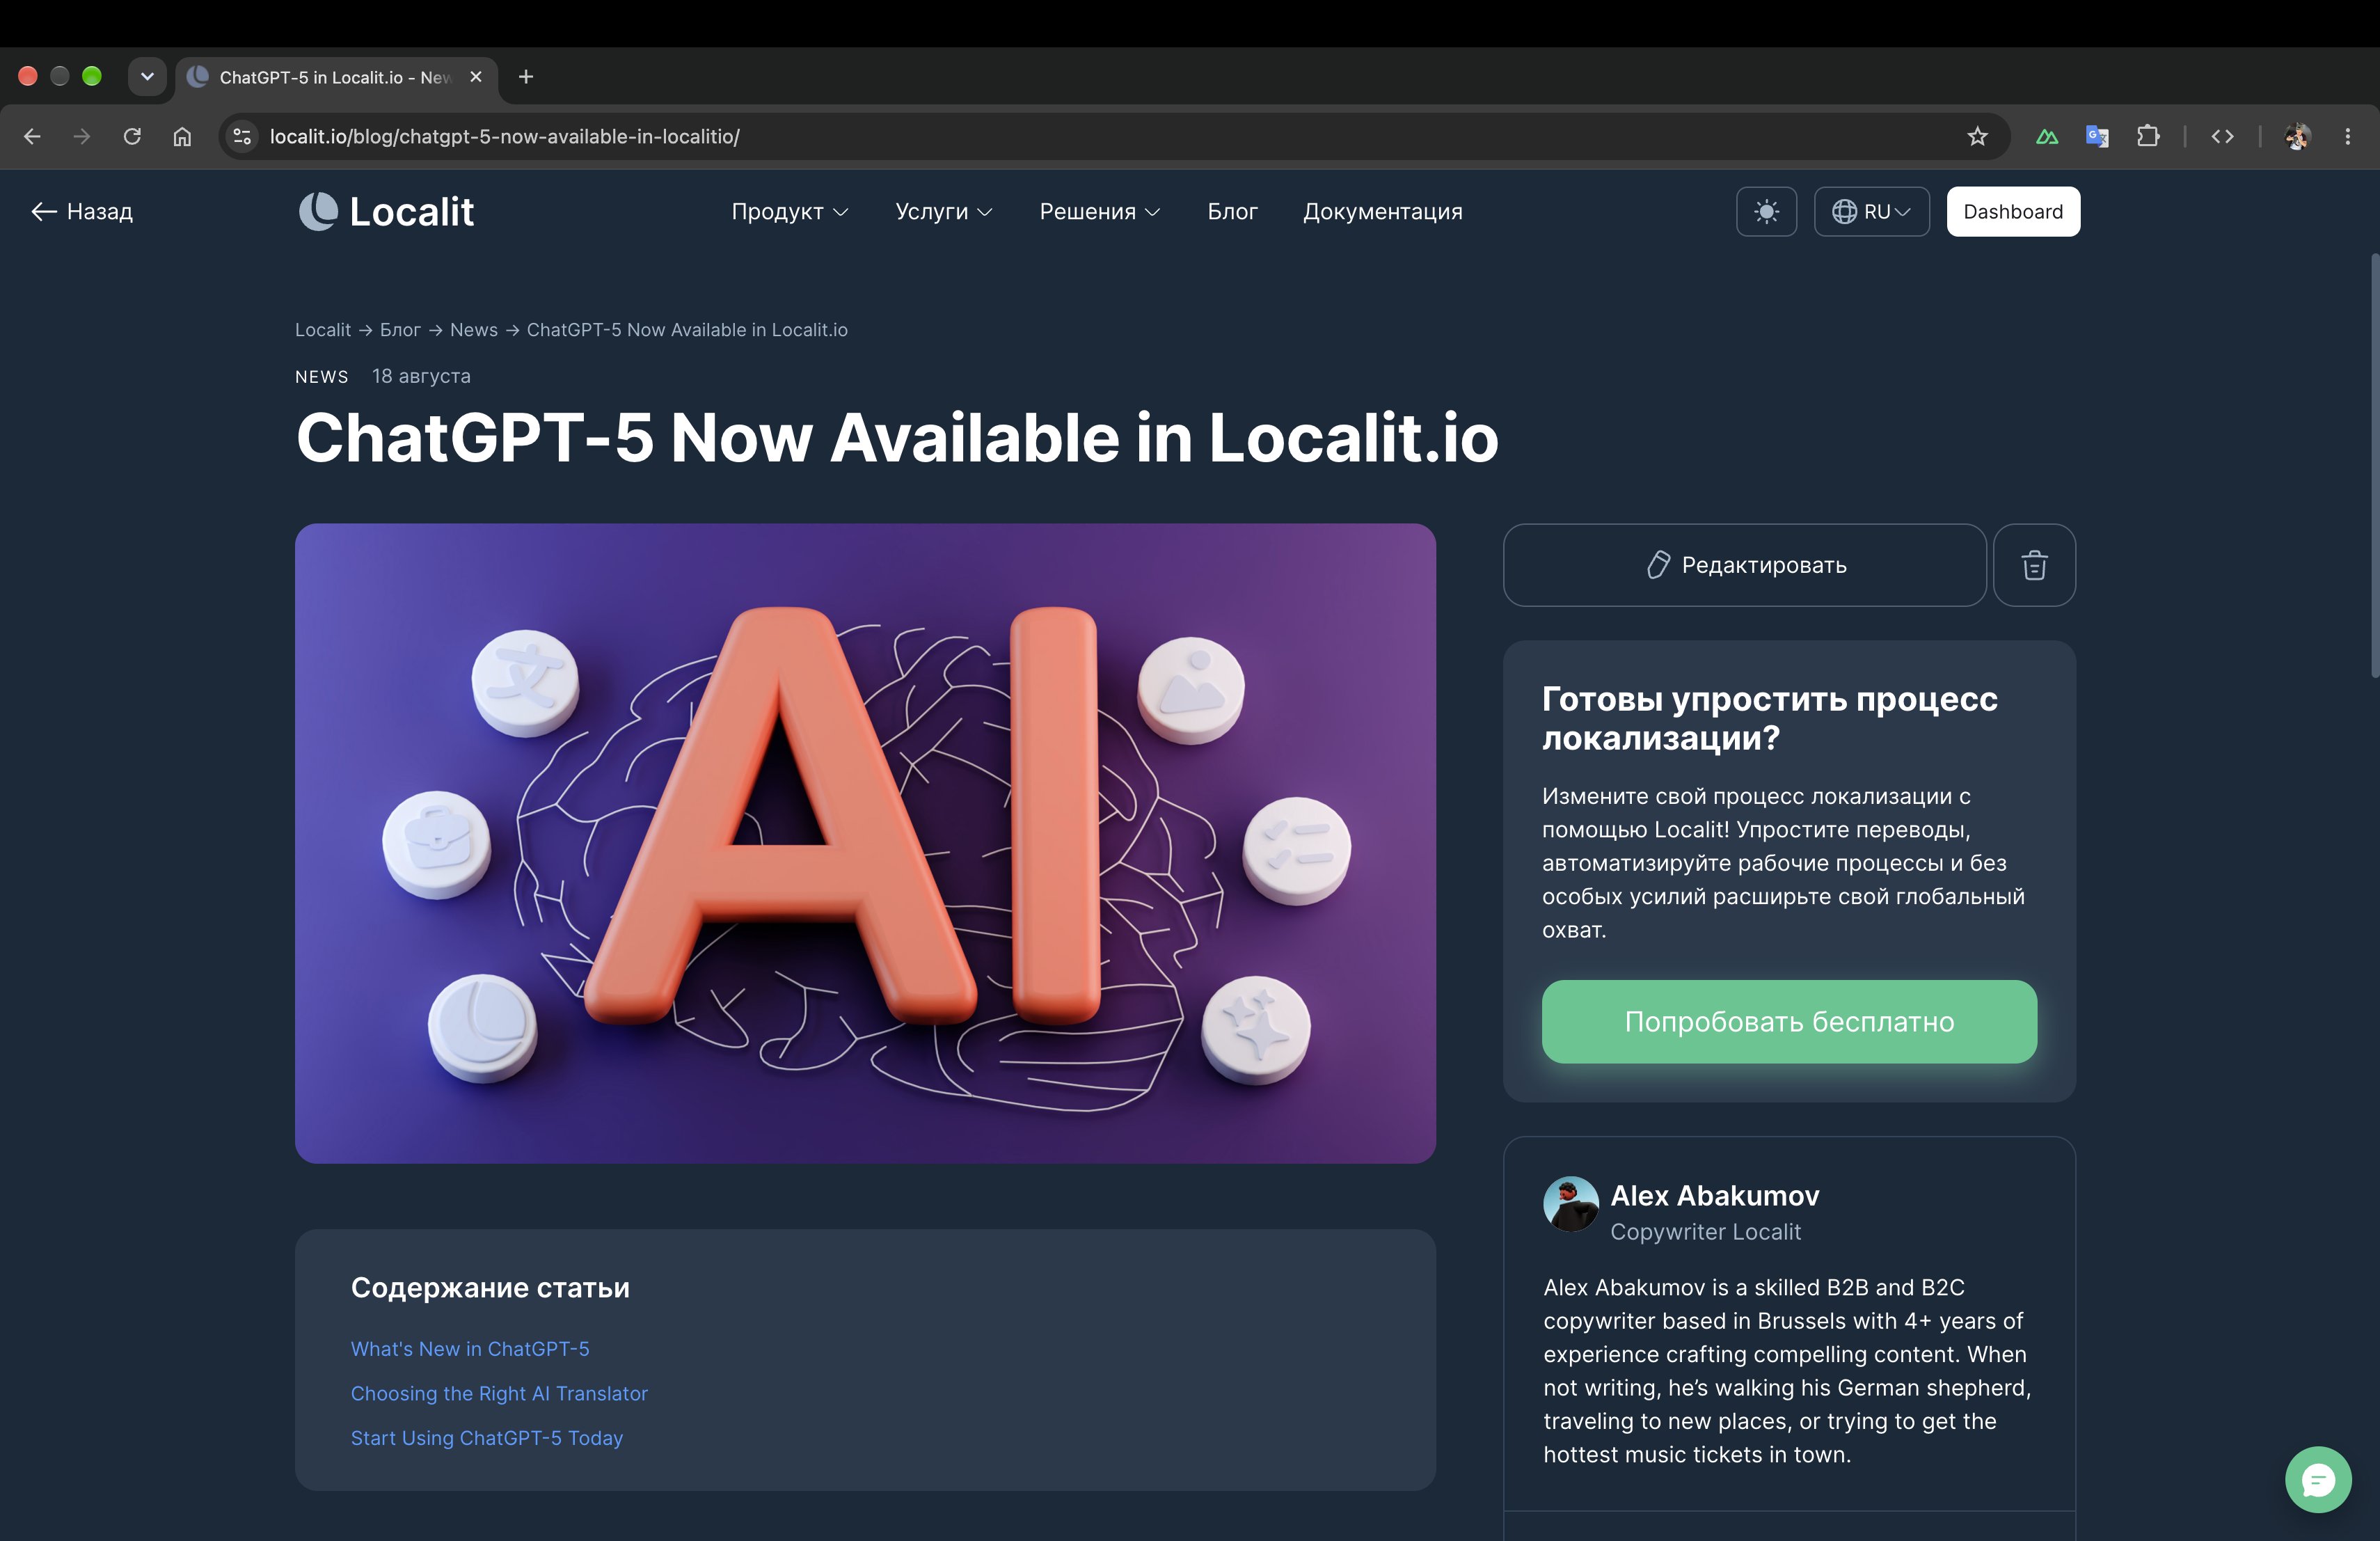This screenshot has height=1541, width=2380.
Task: Click the News breadcrumb link
Action: click(x=474, y=330)
